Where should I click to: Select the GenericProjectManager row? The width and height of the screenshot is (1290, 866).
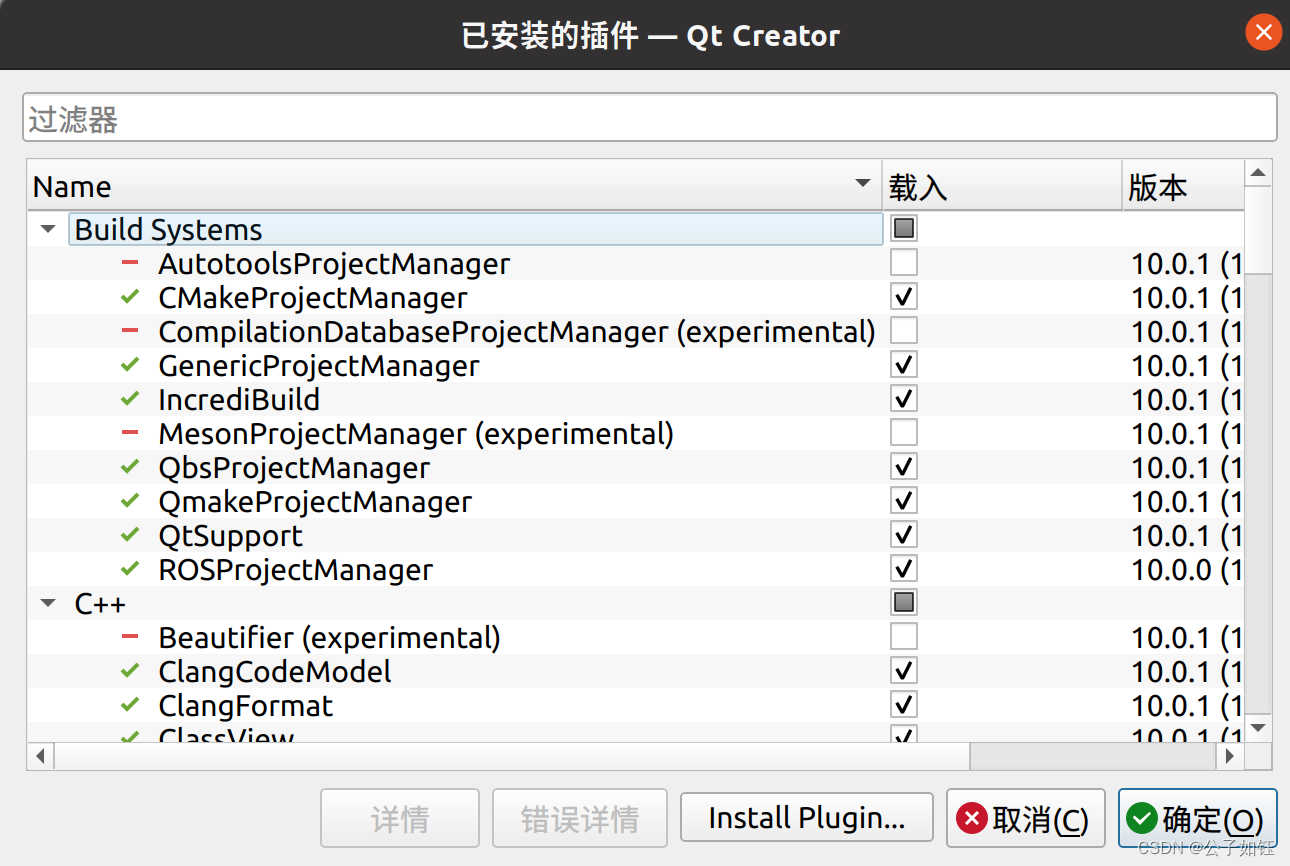[635, 365]
